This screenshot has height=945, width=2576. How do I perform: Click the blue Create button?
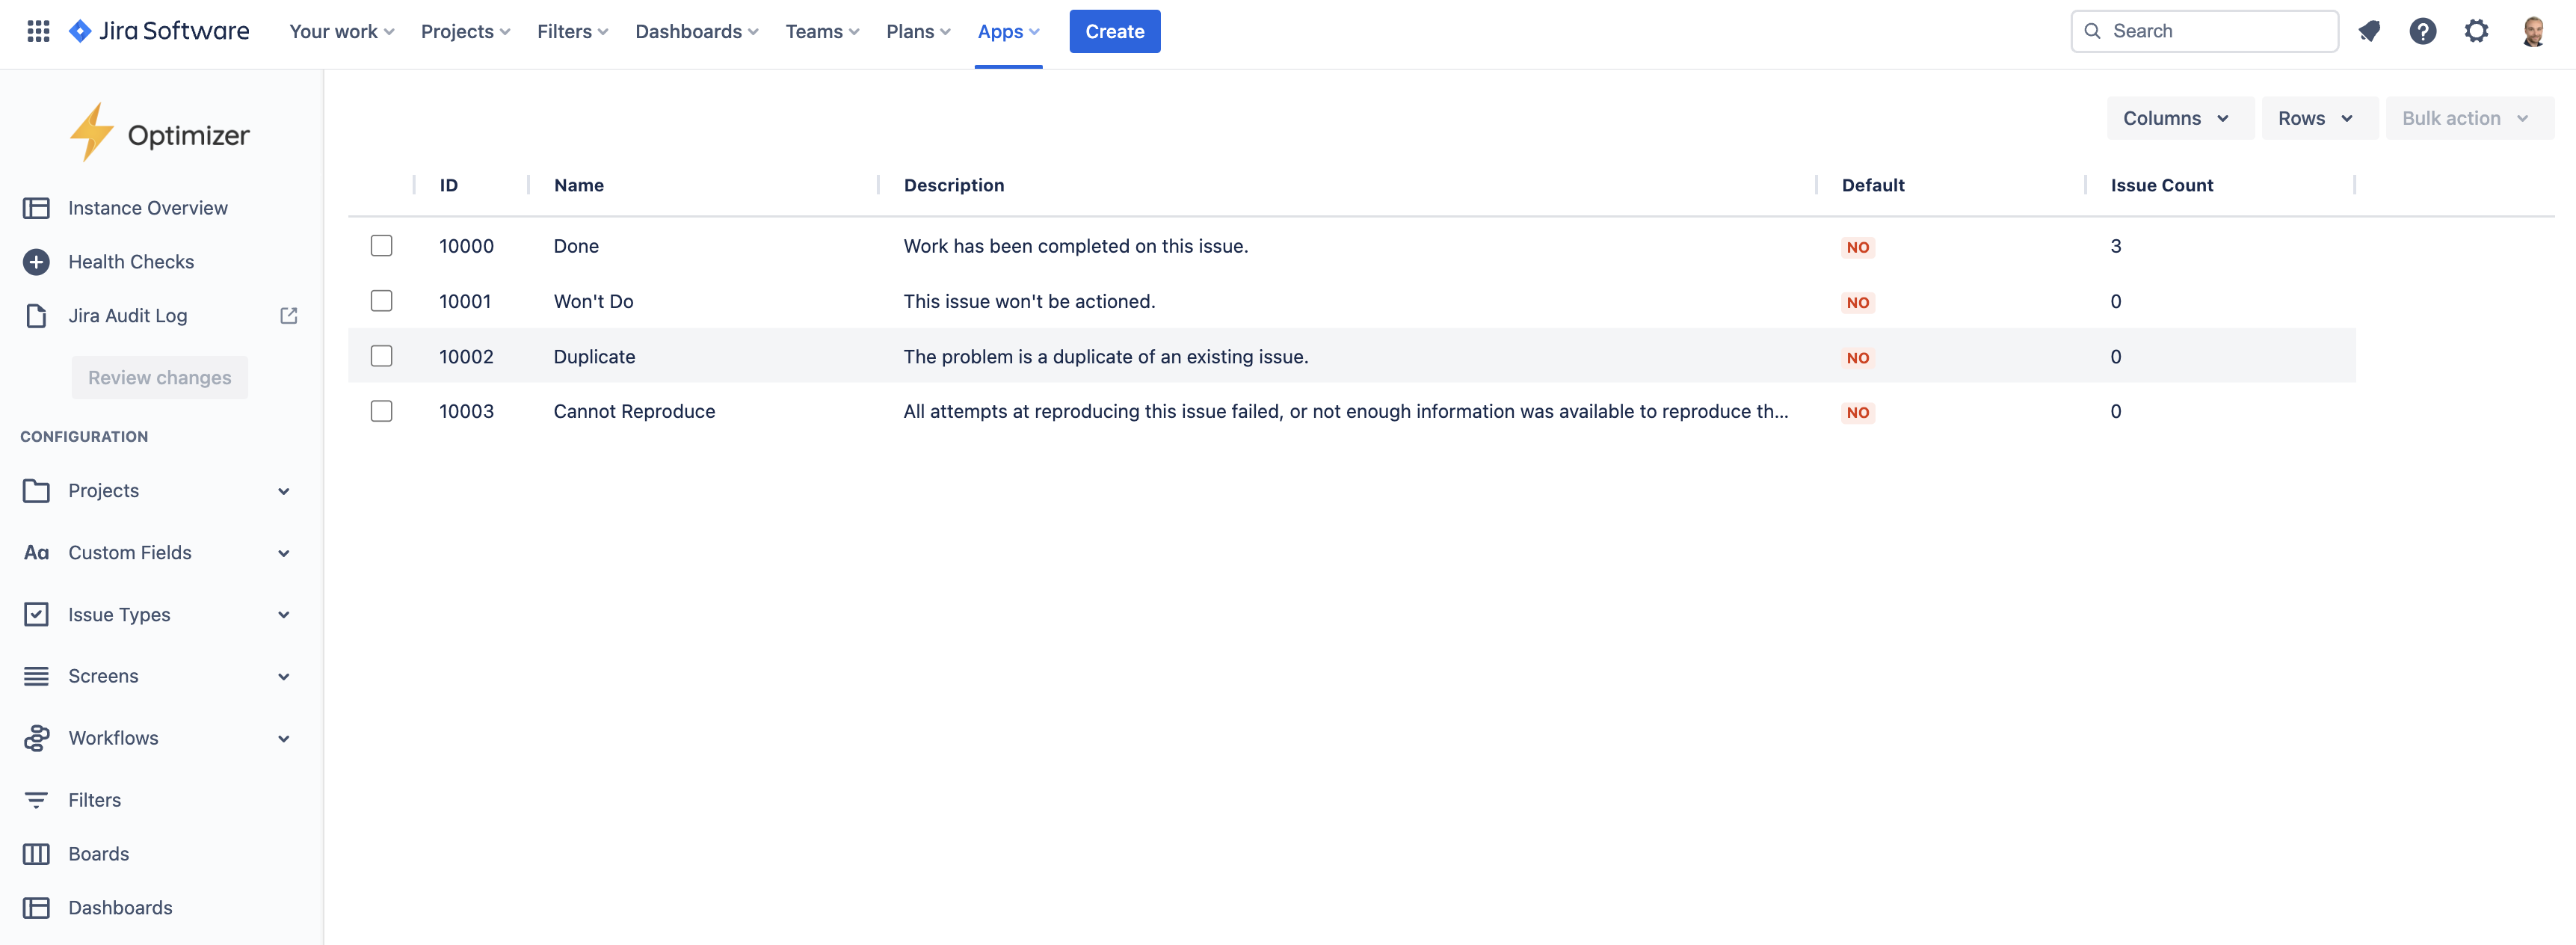point(1114,31)
